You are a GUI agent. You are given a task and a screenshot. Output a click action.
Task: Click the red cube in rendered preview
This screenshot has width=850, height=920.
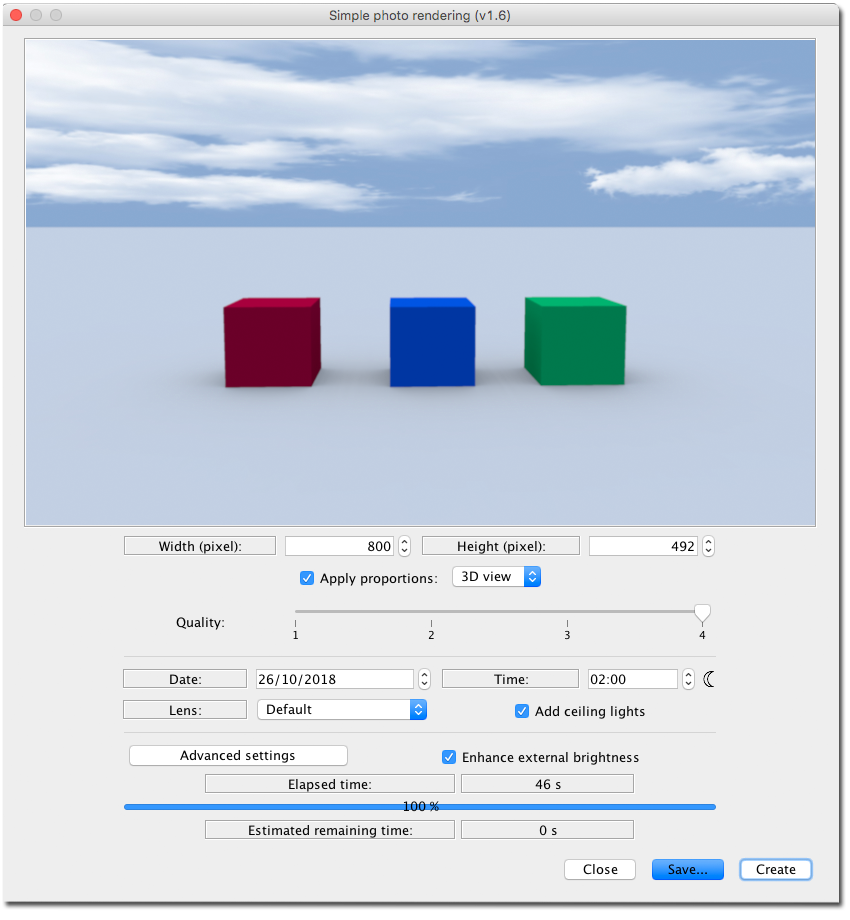(x=272, y=343)
